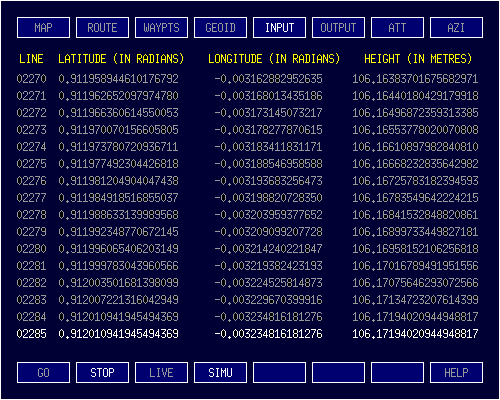Click height value on line 02281
The width and height of the screenshot is (500, 400).
click(x=415, y=266)
